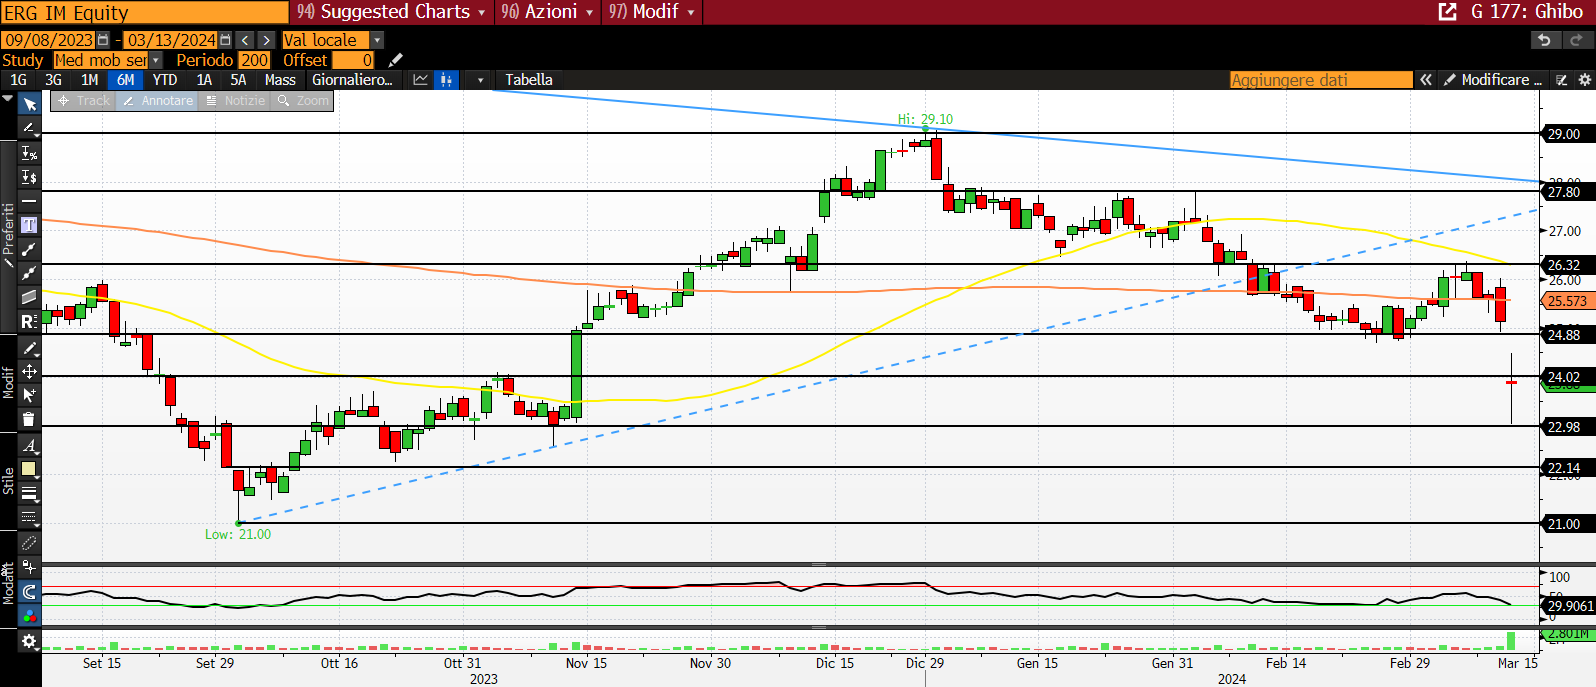Click the redo arrow button
The width and height of the screenshot is (1596, 687).
coord(1577,40)
